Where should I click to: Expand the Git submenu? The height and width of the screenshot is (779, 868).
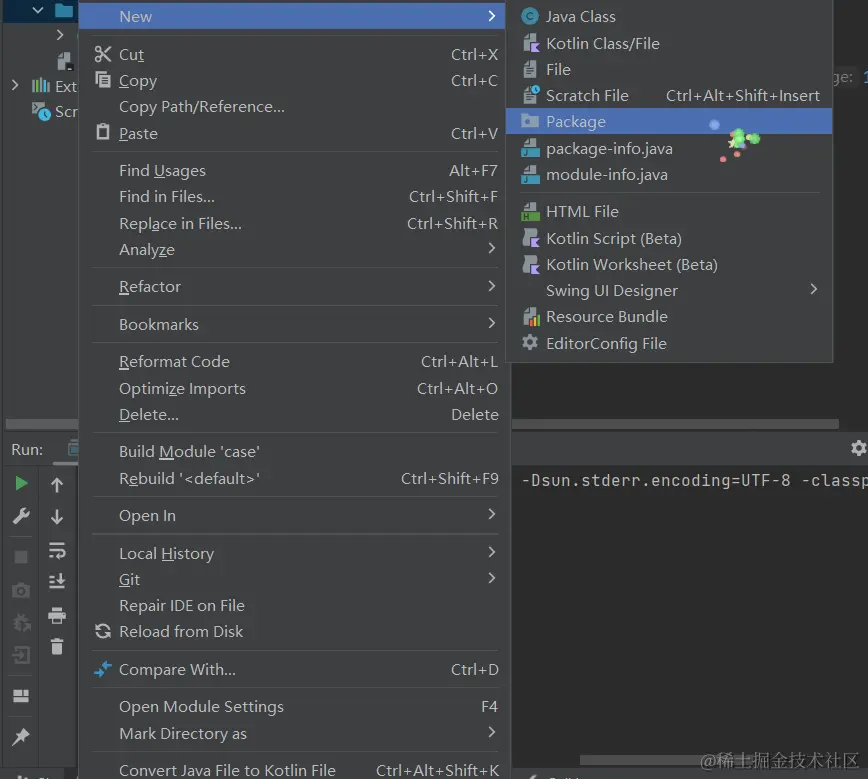coord(492,578)
